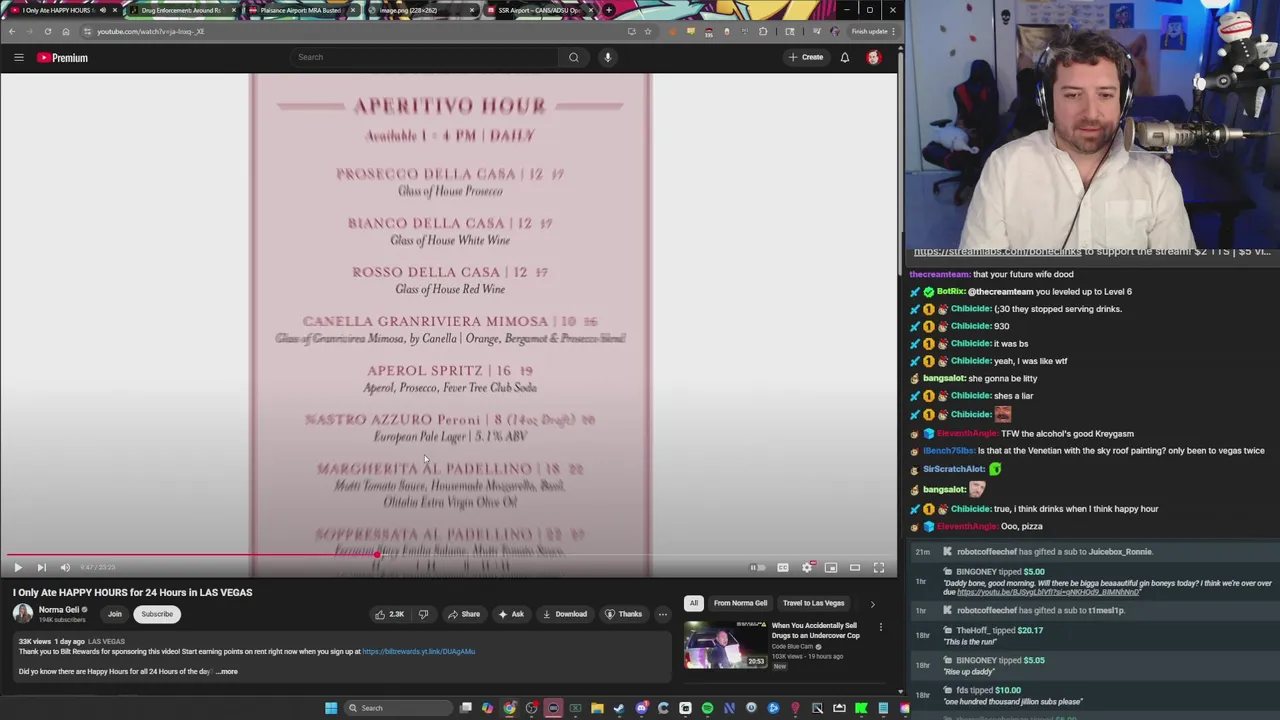
Task: Open the Create menu
Action: click(x=805, y=57)
